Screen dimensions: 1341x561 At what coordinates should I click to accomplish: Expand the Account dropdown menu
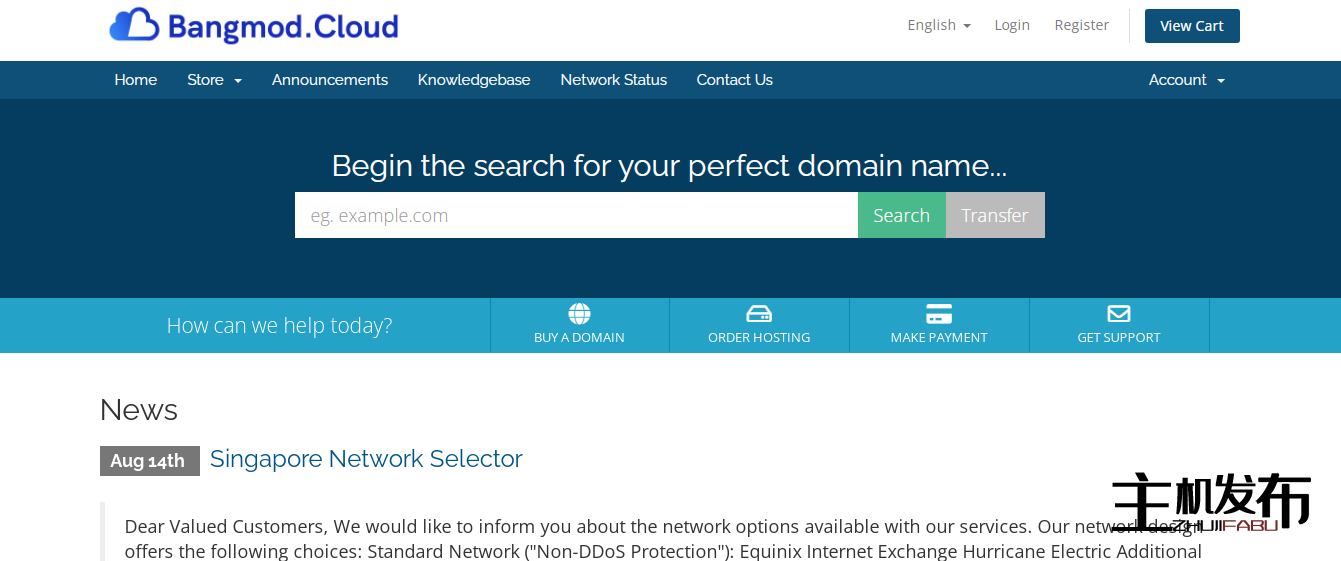click(x=1186, y=80)
